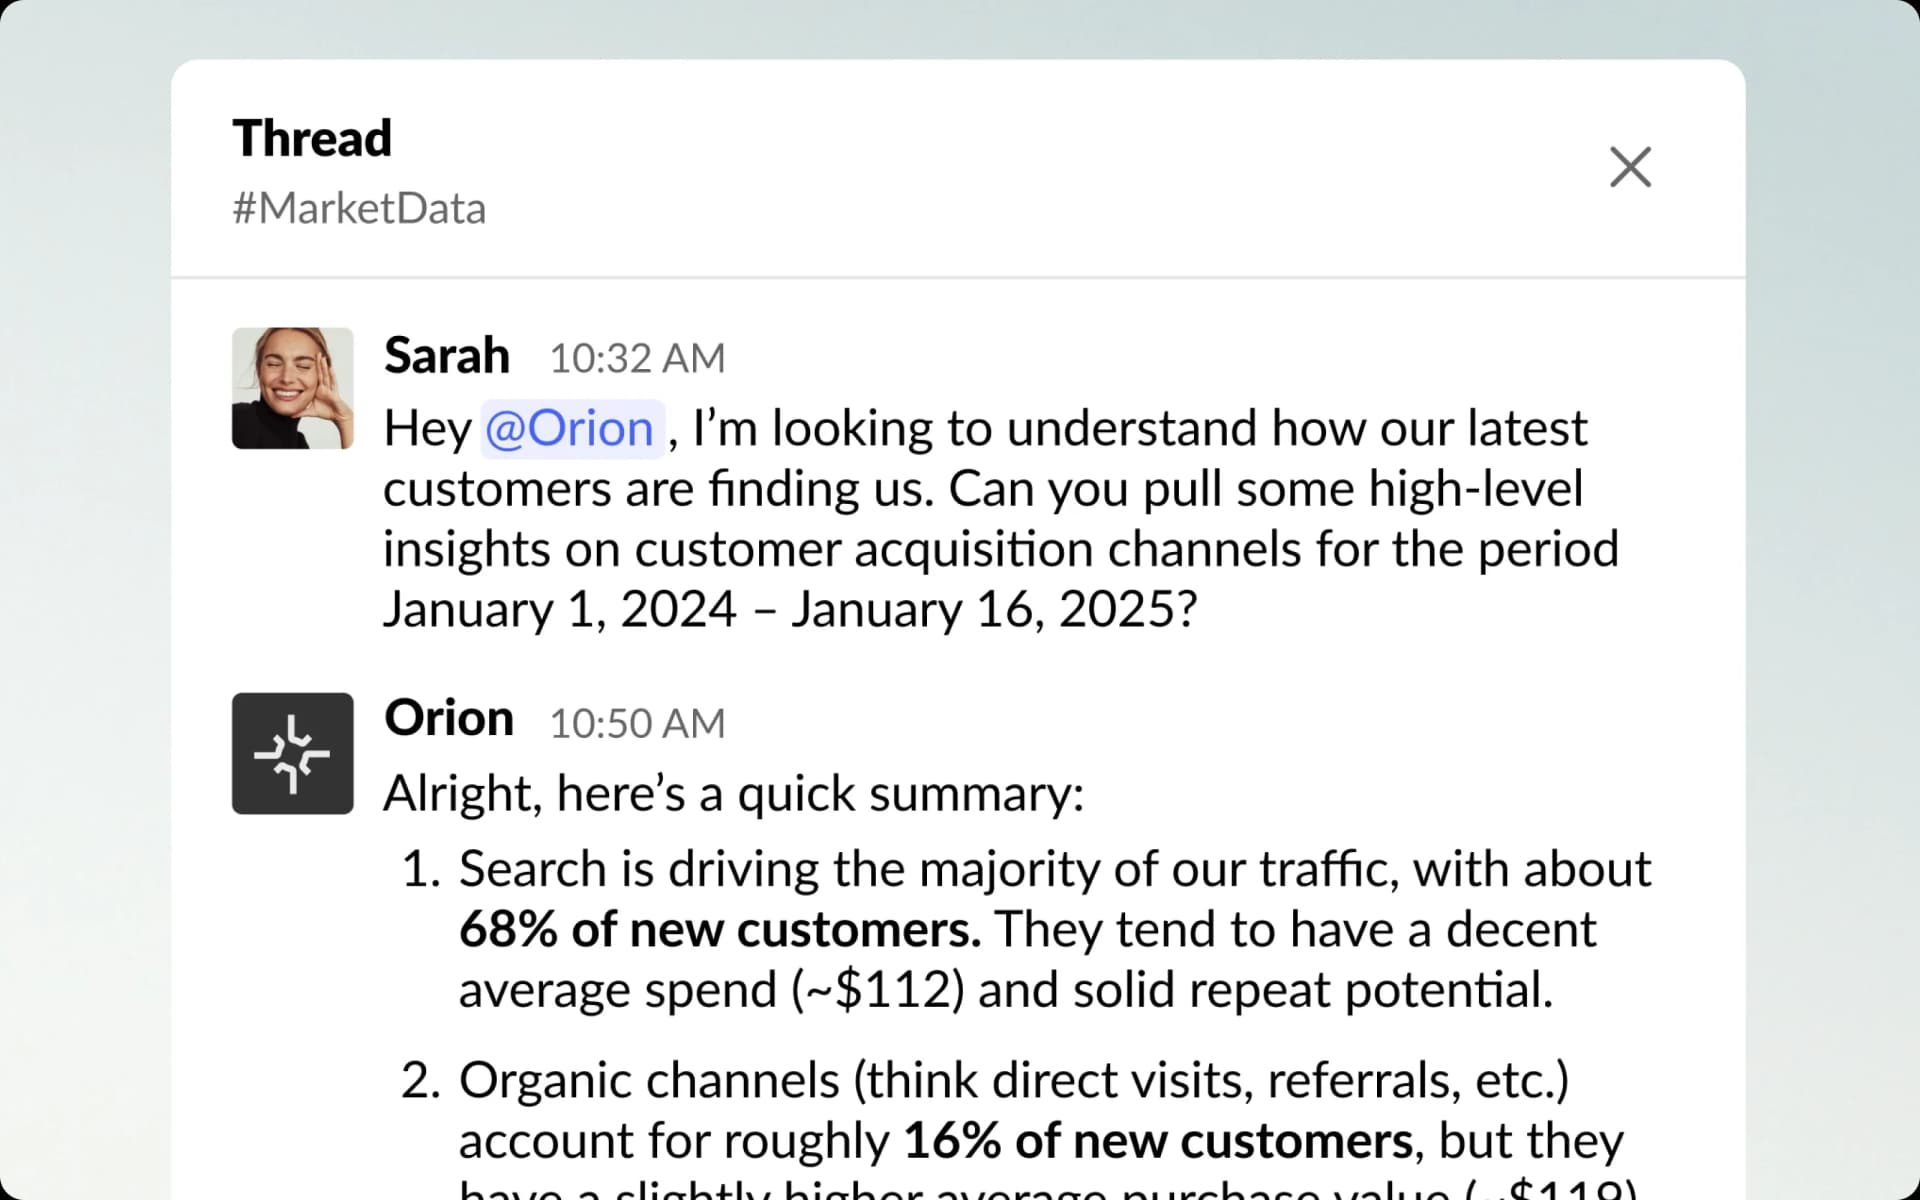The width and height of the screenshot is (1920, 1200).
Task: Select the @Orion mention in Sarah's message
Action: coord(571,428)
